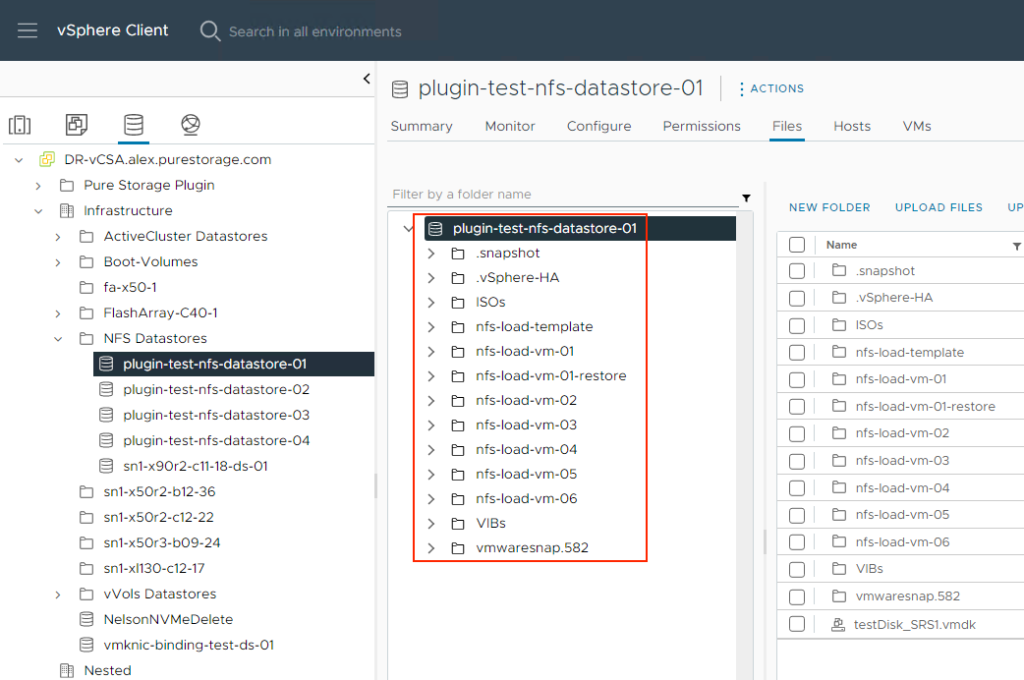Switch to the Monitor tab

[x=509, y=126]
